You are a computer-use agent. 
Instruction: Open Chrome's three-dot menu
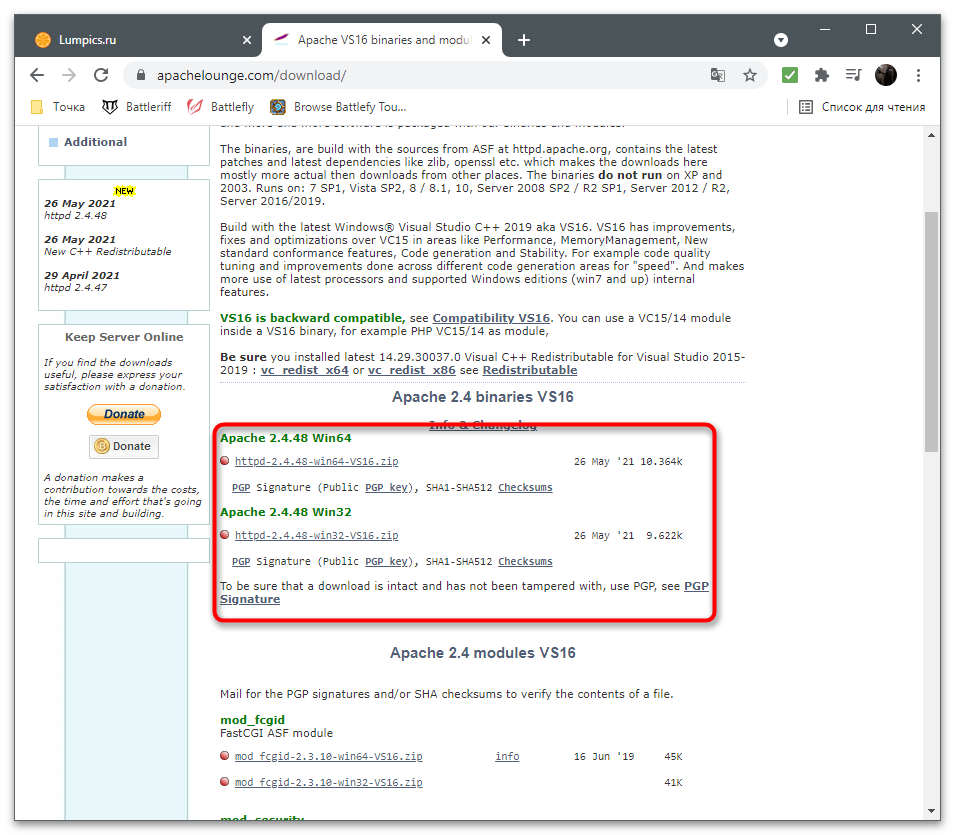pos(918,76)
